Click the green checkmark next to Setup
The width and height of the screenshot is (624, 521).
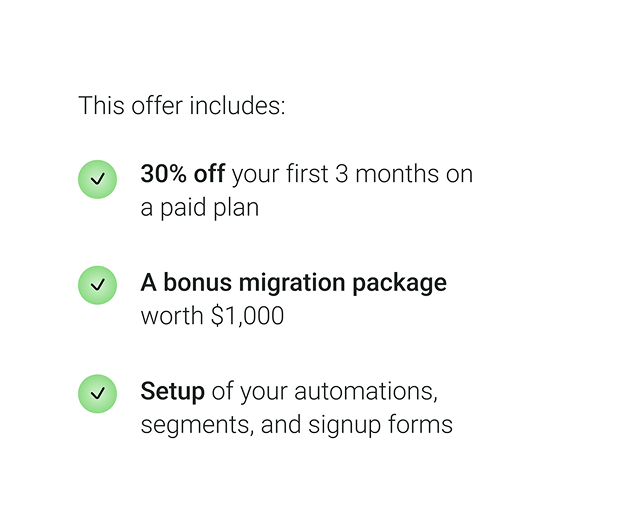pyautogui.click(x=98, y=394)
